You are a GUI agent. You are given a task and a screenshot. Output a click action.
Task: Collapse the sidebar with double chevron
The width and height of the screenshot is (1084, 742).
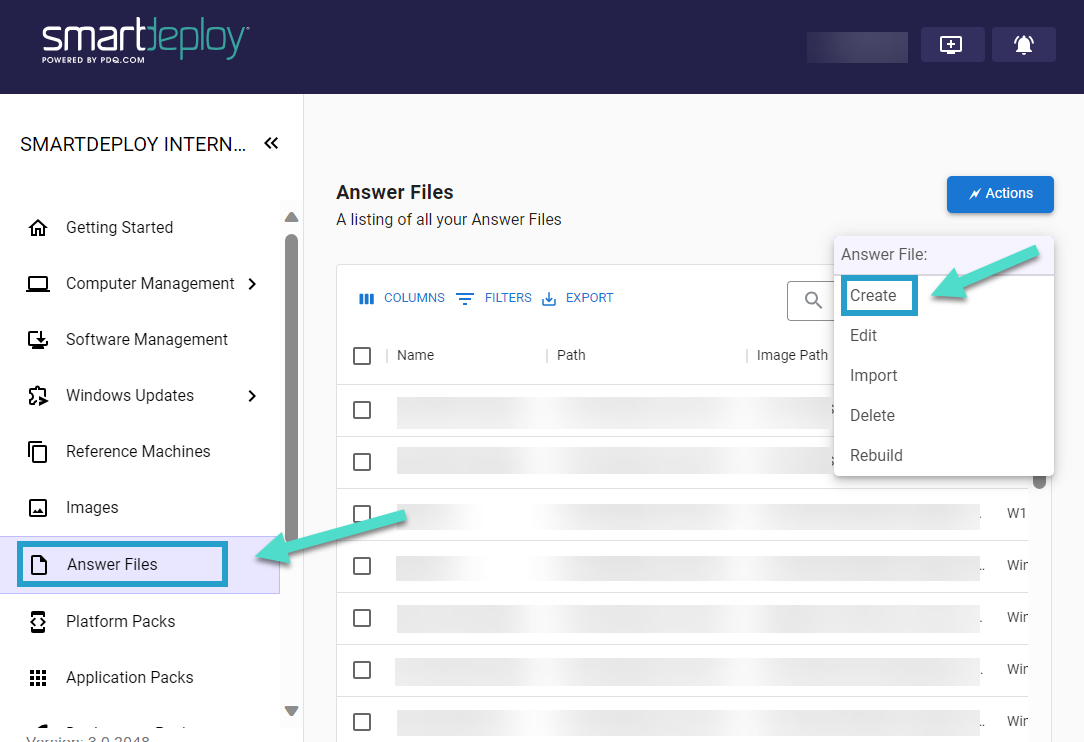point(271,144)
